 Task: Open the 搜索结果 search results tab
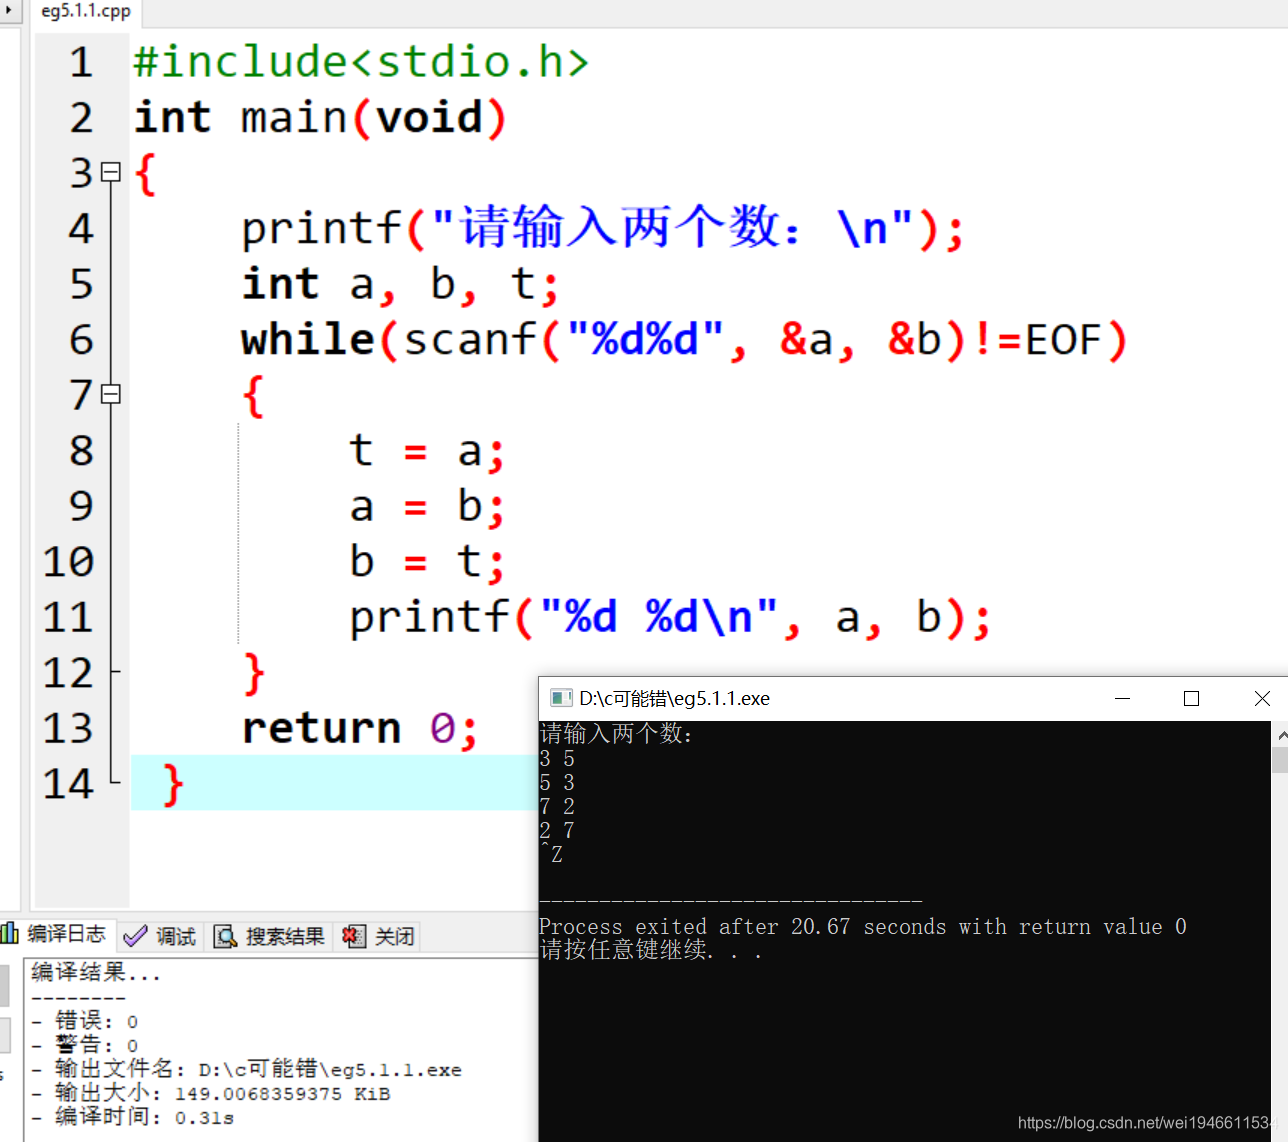pos(270,937)
